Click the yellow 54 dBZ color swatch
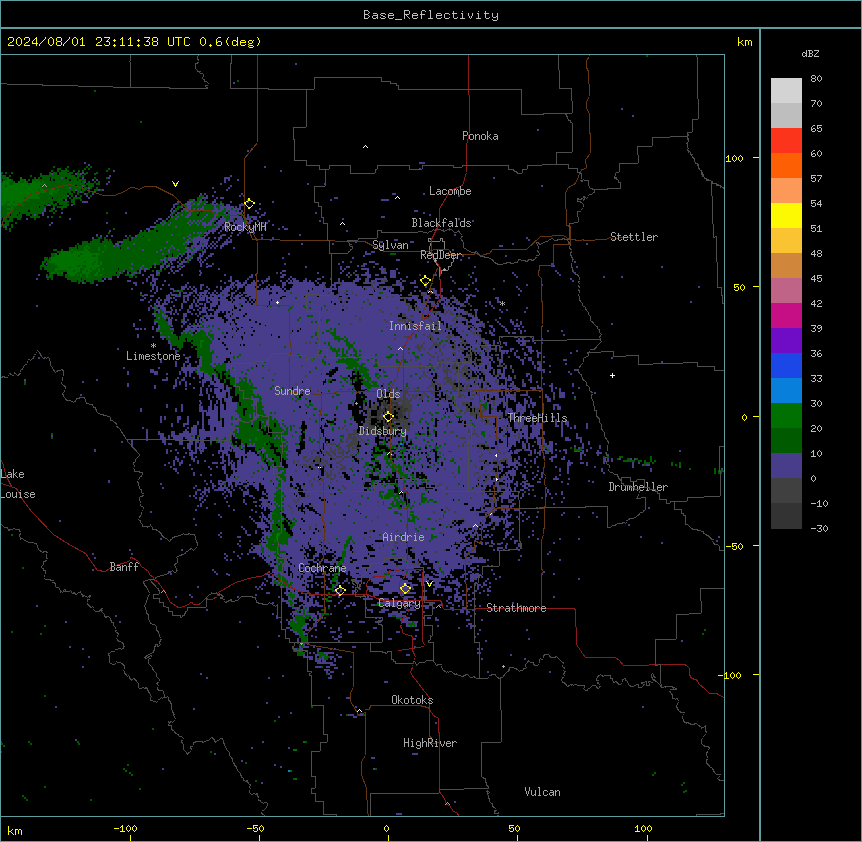 (786, 215)
